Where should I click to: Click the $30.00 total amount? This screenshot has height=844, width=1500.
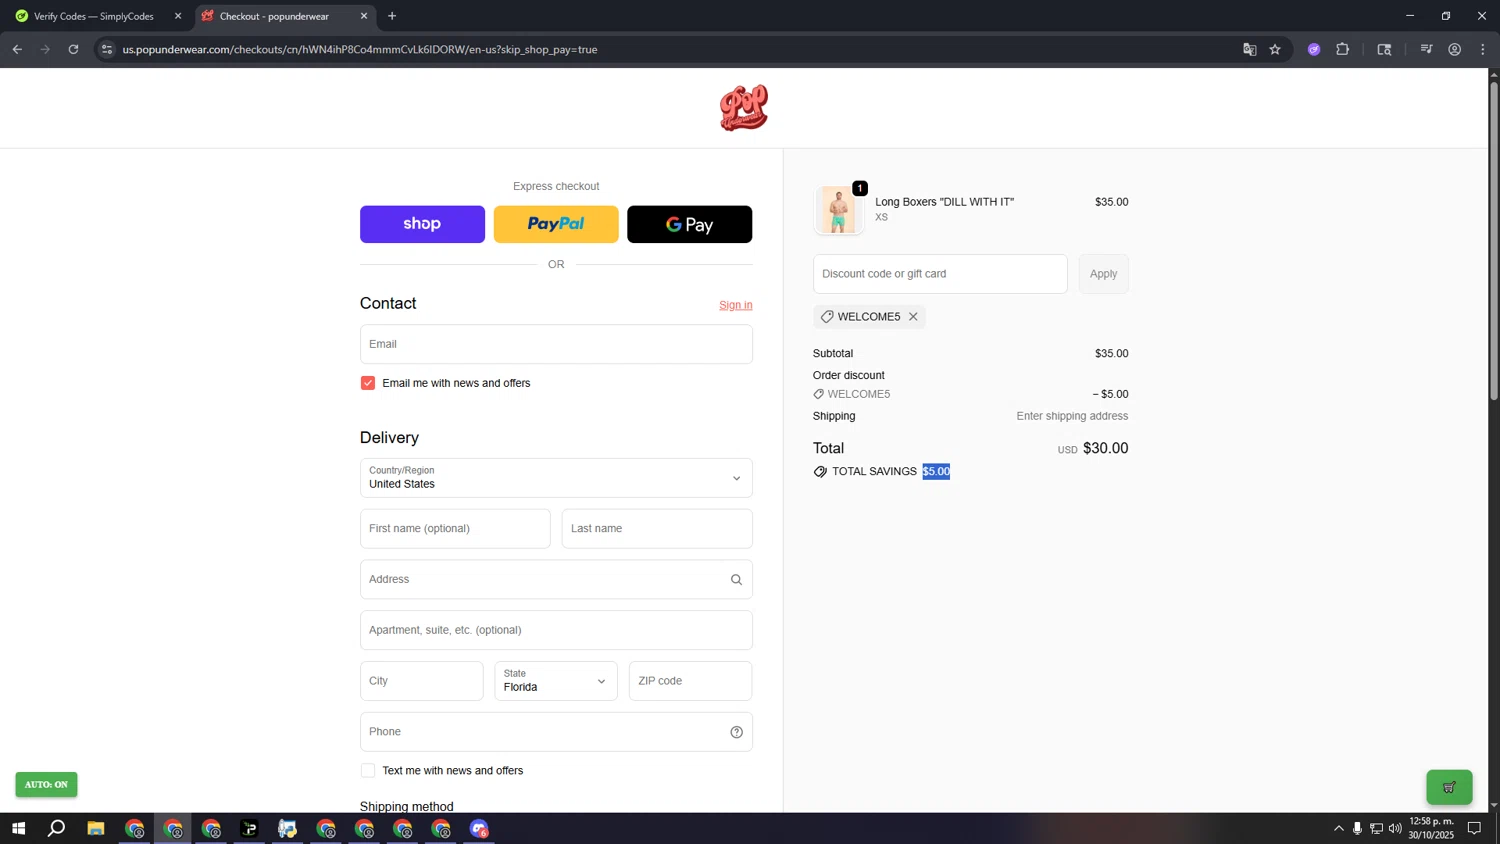click(x=1105, y=449)
